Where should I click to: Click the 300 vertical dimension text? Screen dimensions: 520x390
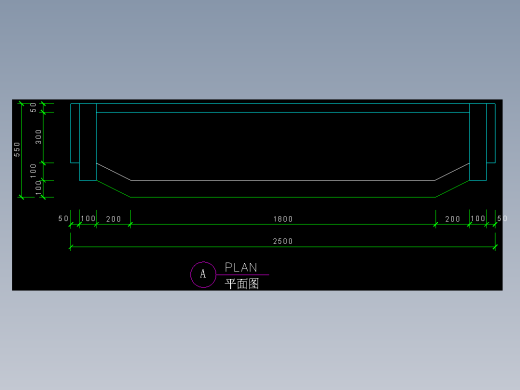click(x=38, y=137)
